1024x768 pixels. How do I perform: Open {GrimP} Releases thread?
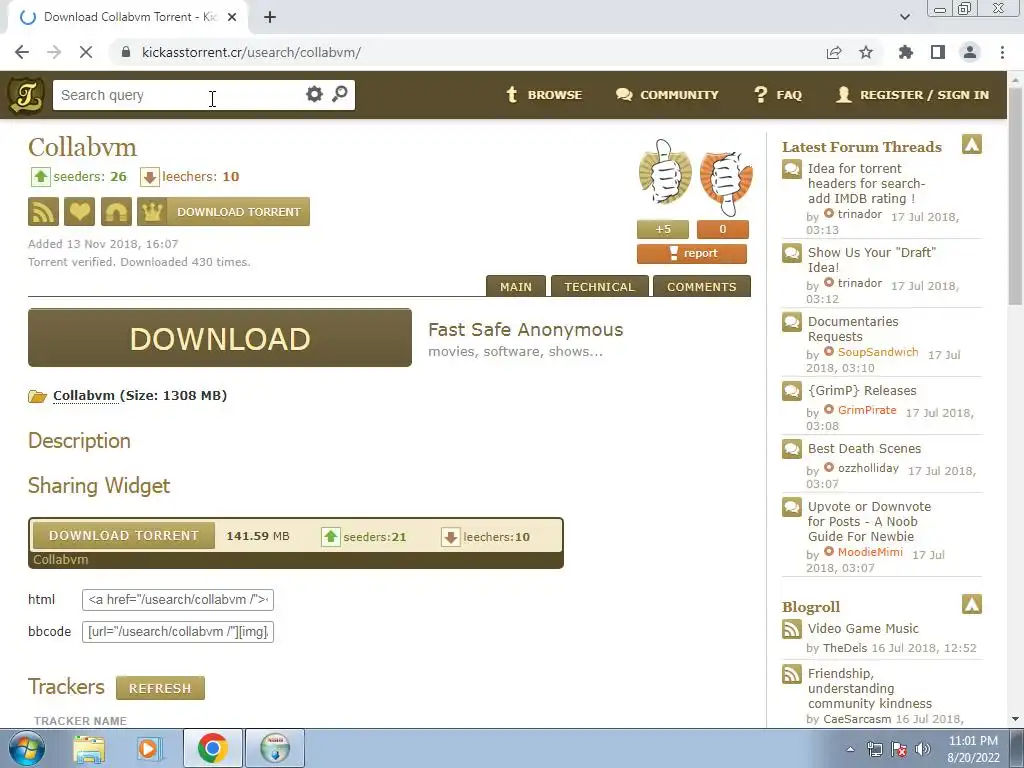point(862,391)
